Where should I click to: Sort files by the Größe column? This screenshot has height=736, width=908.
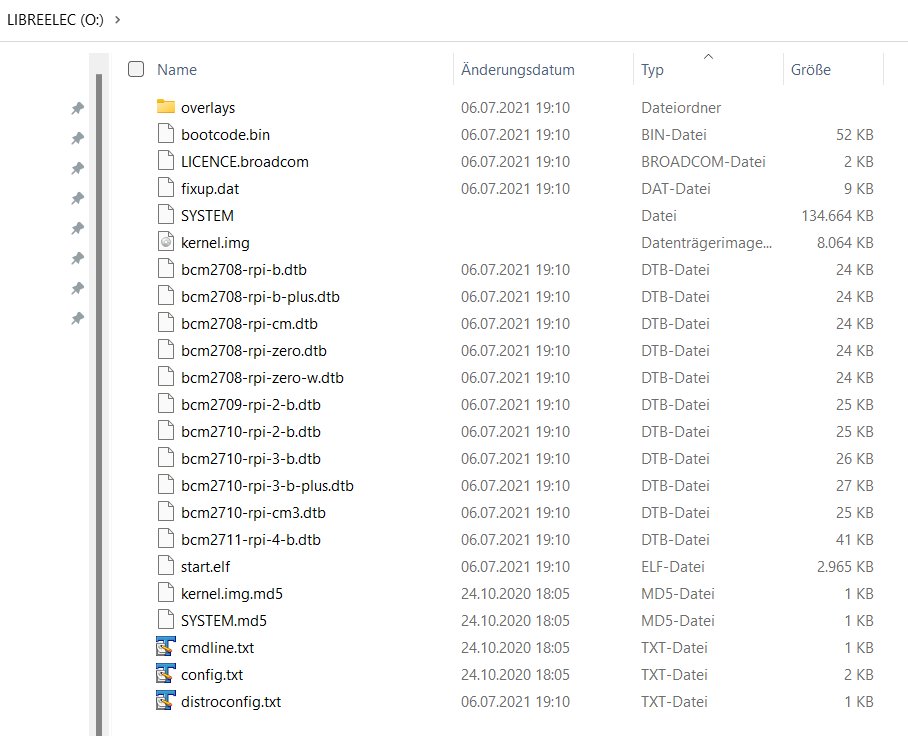point(811,69)
